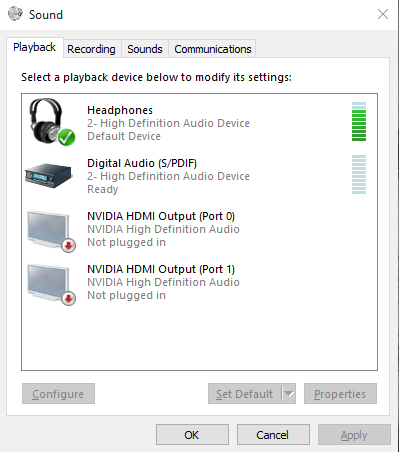This screenshot has width=399, height=452.
Task: Select the NVIDIA HDMI Port 0 monitor icon
Action: click(52, 232)
